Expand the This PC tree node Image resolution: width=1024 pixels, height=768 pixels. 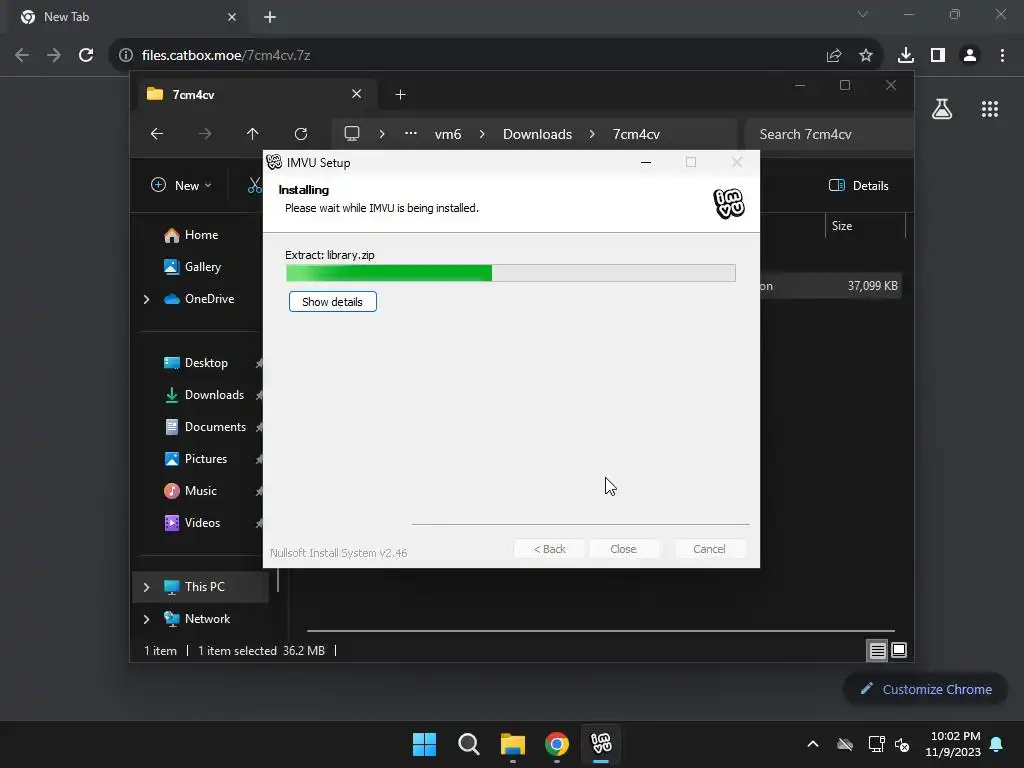click(x=146, y=587)
